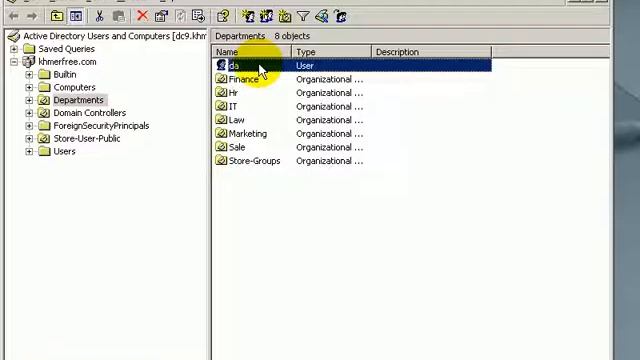Click the red X Delete icon
Screen dimensions: 640x360
coord(142,16)
